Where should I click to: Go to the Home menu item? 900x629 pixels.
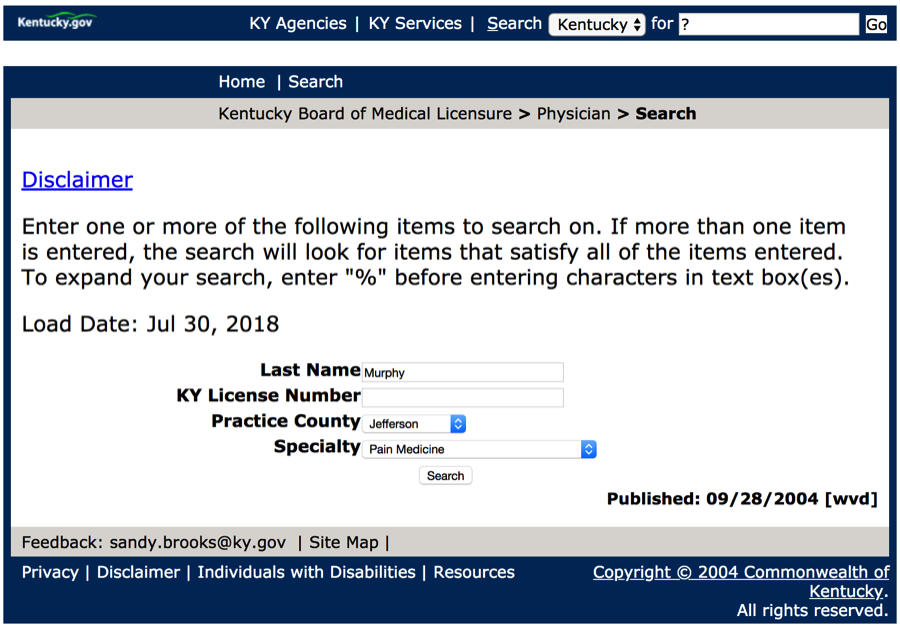(242, 82)
